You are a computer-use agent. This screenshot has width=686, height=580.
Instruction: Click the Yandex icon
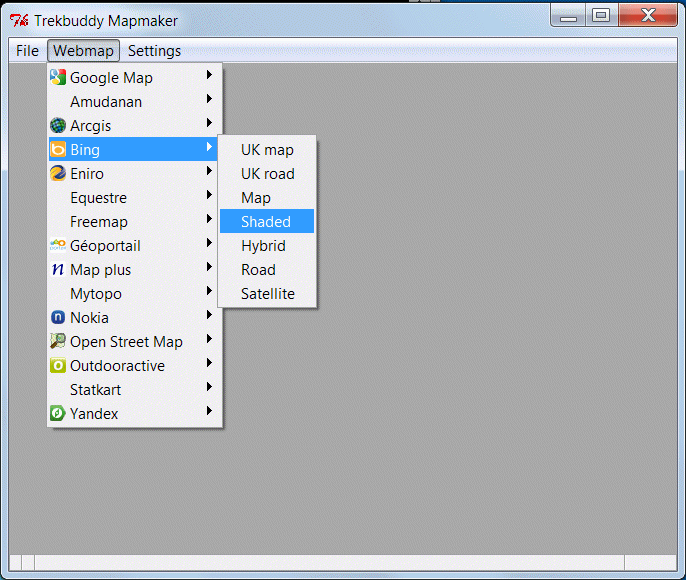point(58,414)
